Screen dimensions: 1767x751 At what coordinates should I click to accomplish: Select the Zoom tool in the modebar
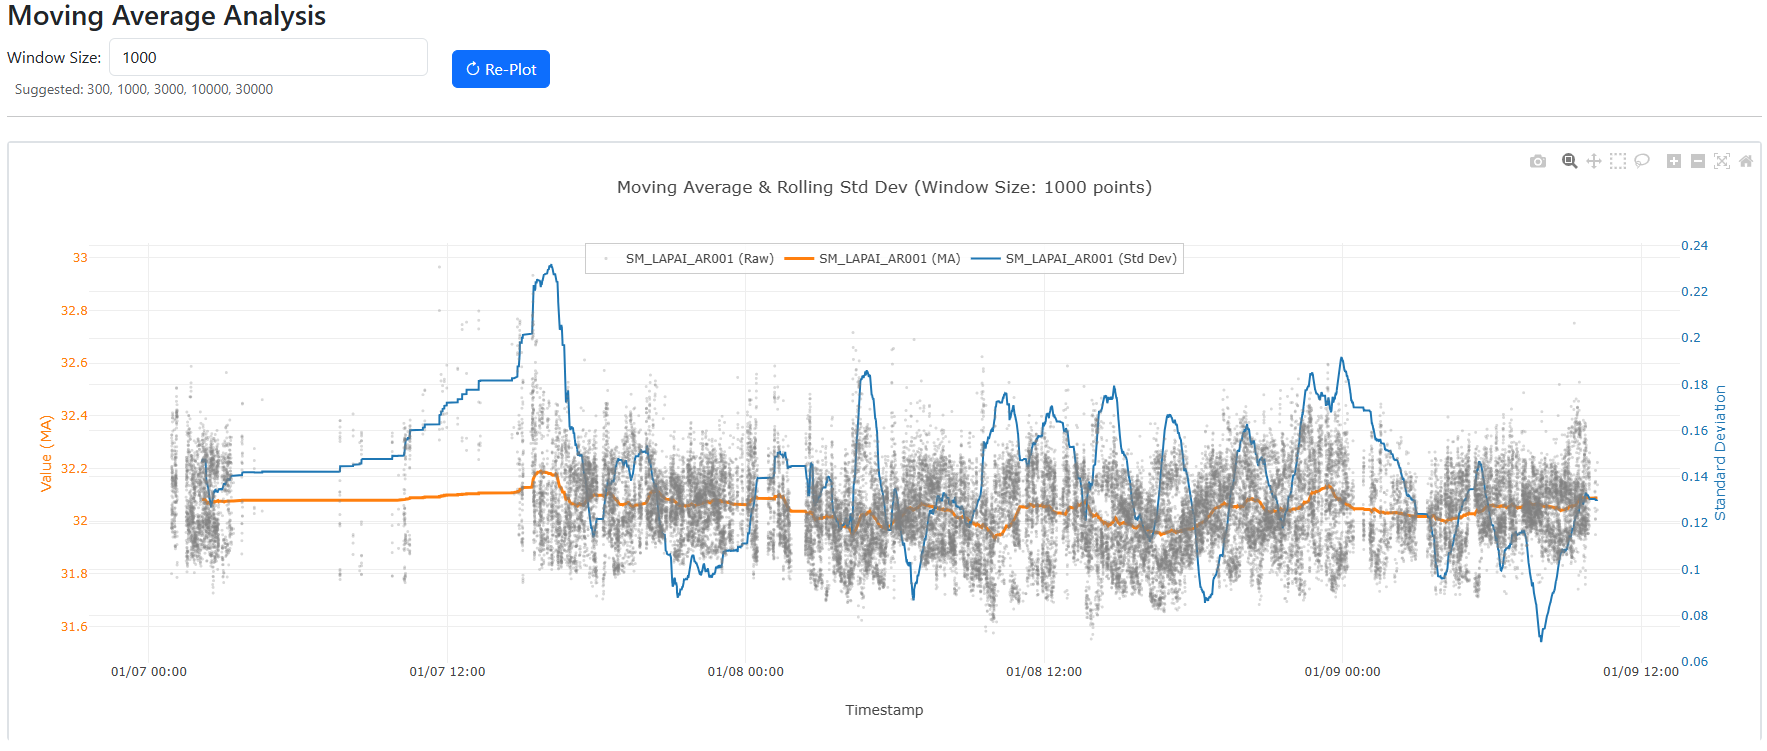pyautogui.click(x=1570, y=161)
